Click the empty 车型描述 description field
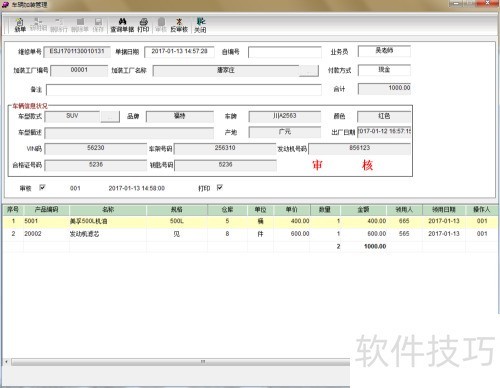Image resolution: width=500 pixels, height=388 pixels. 129,133
